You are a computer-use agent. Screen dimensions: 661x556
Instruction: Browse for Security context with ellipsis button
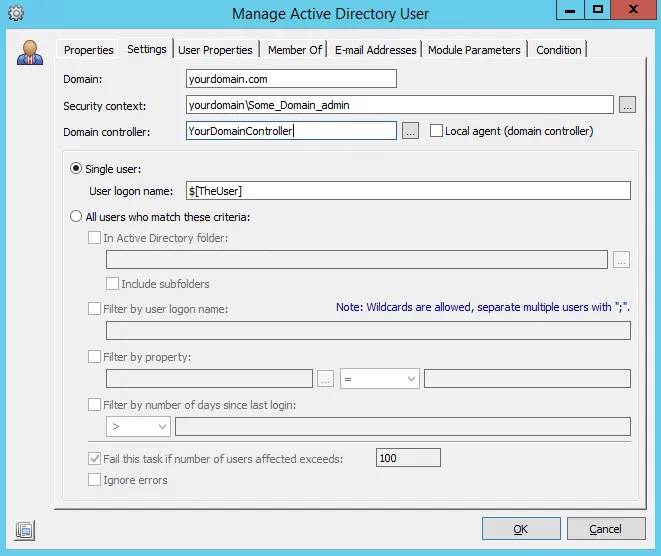(627, 105)
